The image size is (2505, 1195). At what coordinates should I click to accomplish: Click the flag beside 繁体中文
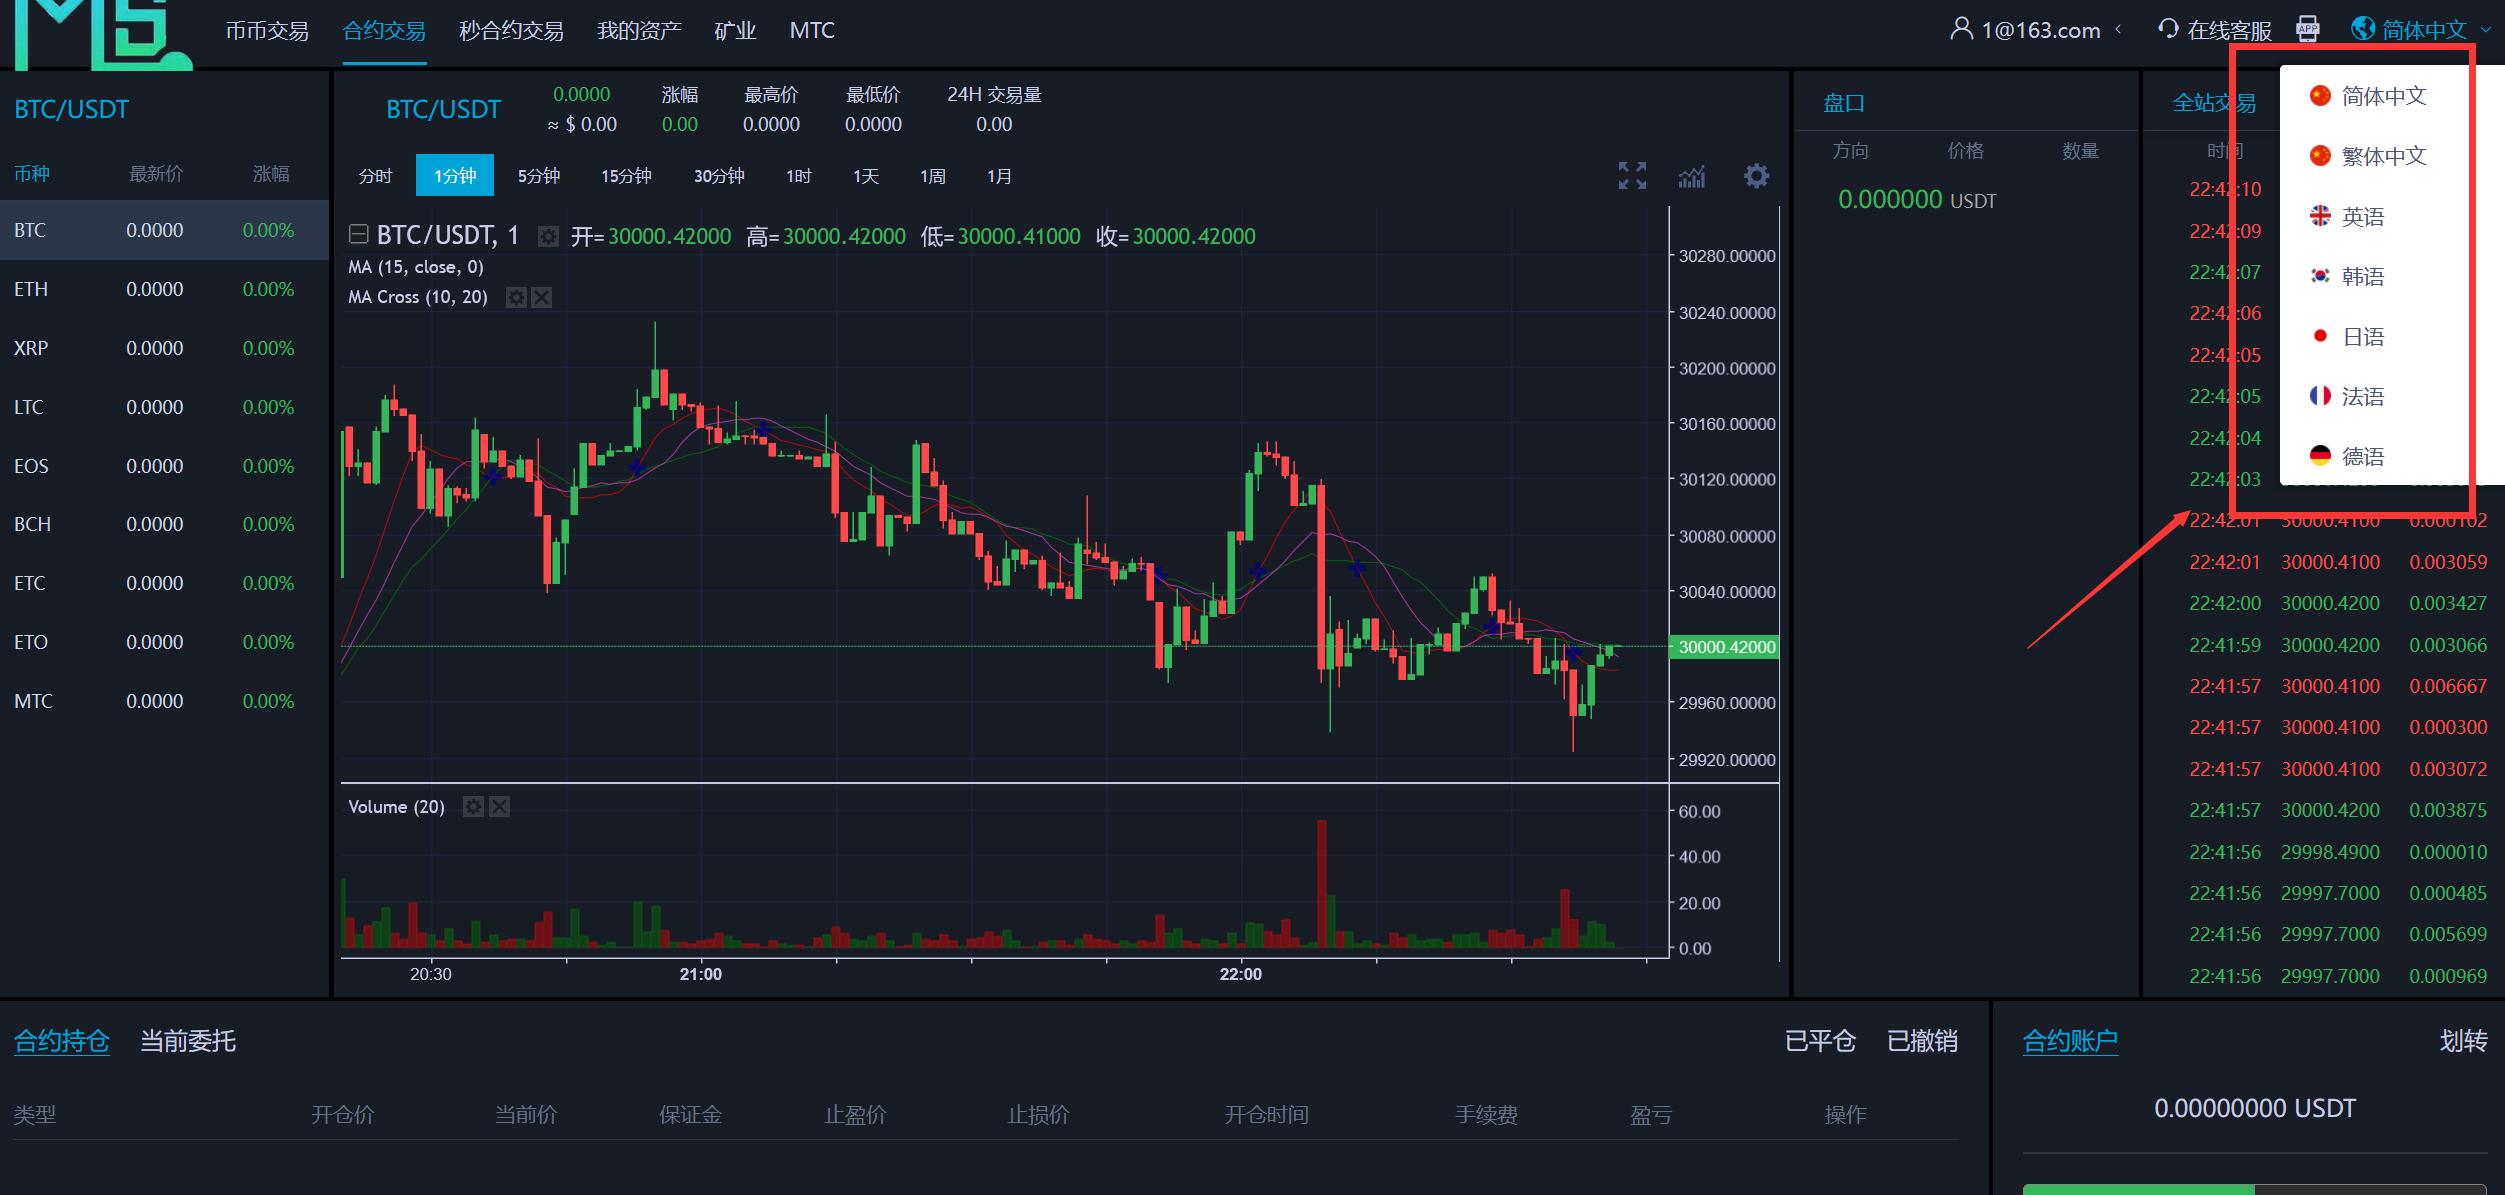coord(2320,156)
